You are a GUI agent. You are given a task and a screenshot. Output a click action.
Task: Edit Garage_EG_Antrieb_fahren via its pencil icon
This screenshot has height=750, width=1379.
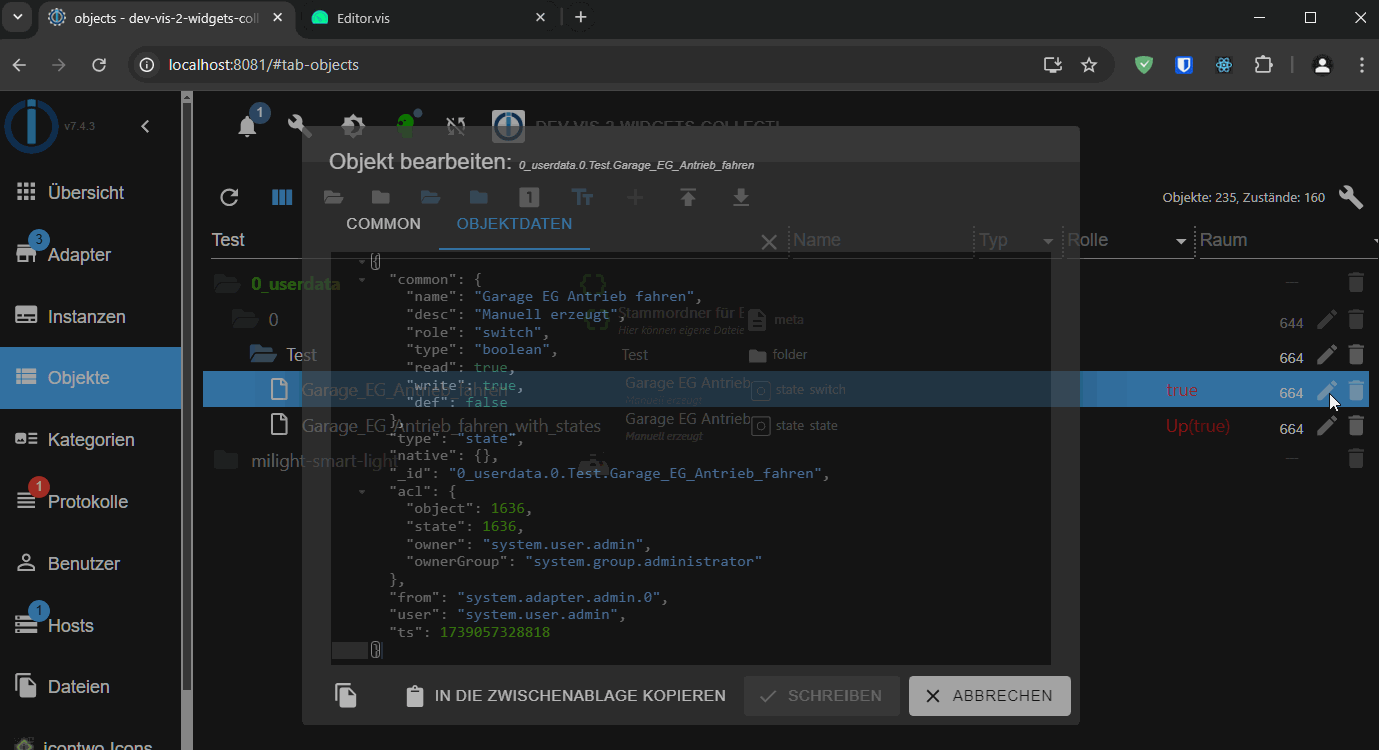click(x=1326, y=391)
